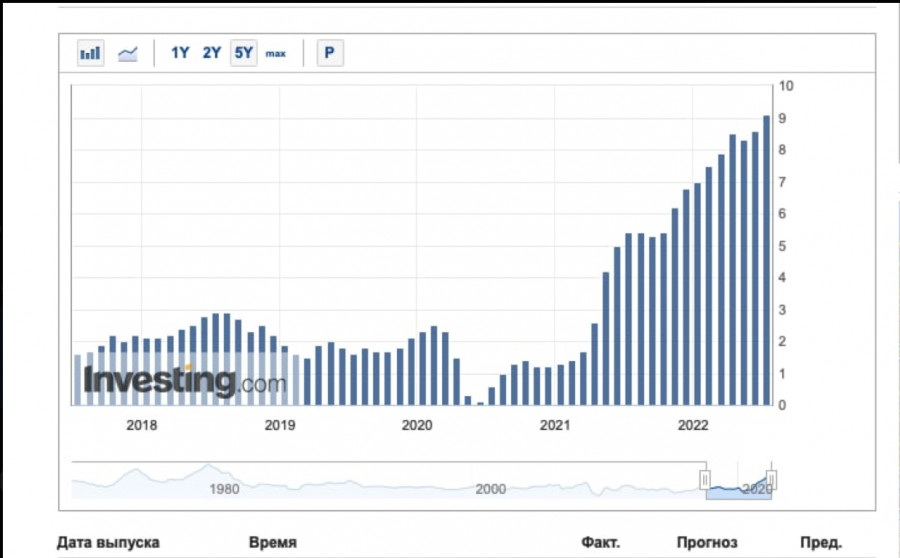Click the right handle of range navigator
Viewport: 900px width, 558px height.
click(x=771, y=480)
